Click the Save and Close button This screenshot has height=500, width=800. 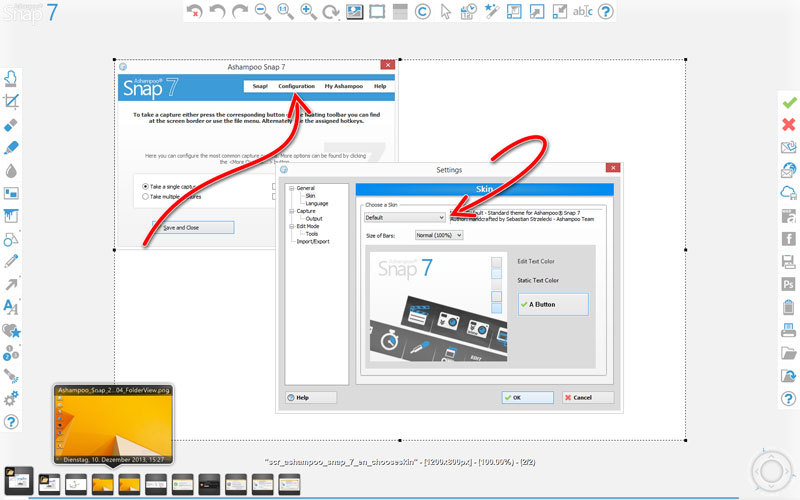193,228
